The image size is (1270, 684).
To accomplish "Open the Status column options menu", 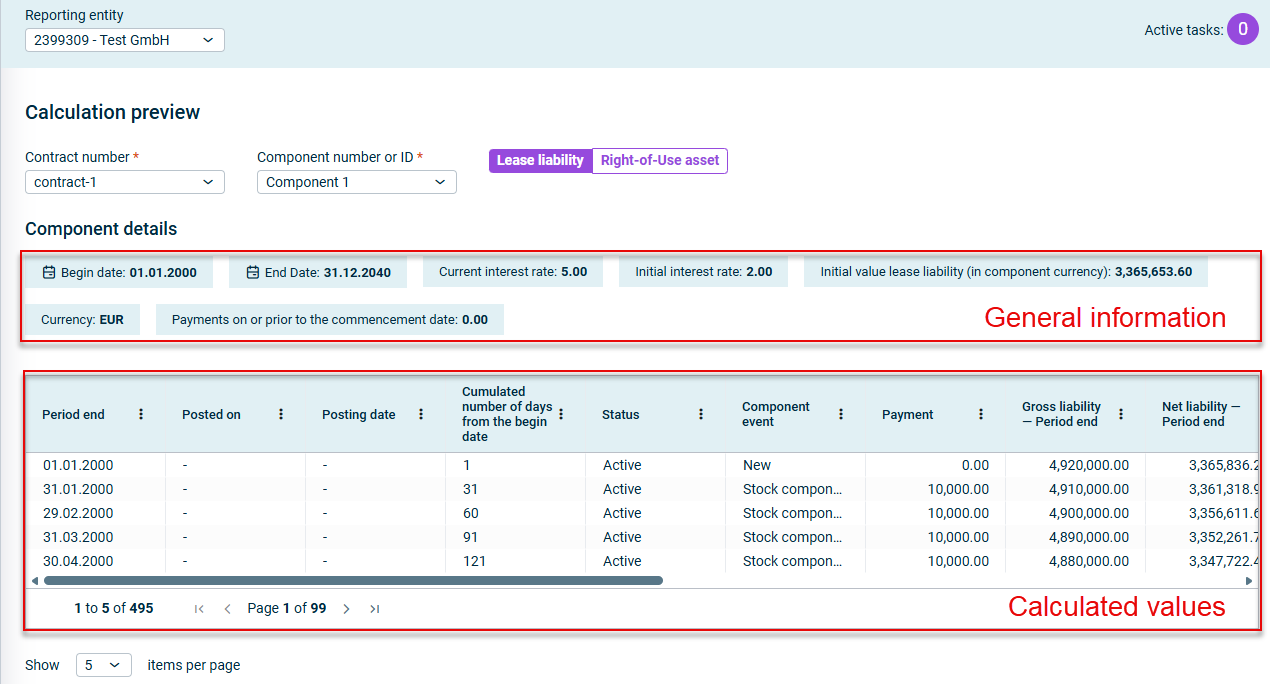I will 701,414.
